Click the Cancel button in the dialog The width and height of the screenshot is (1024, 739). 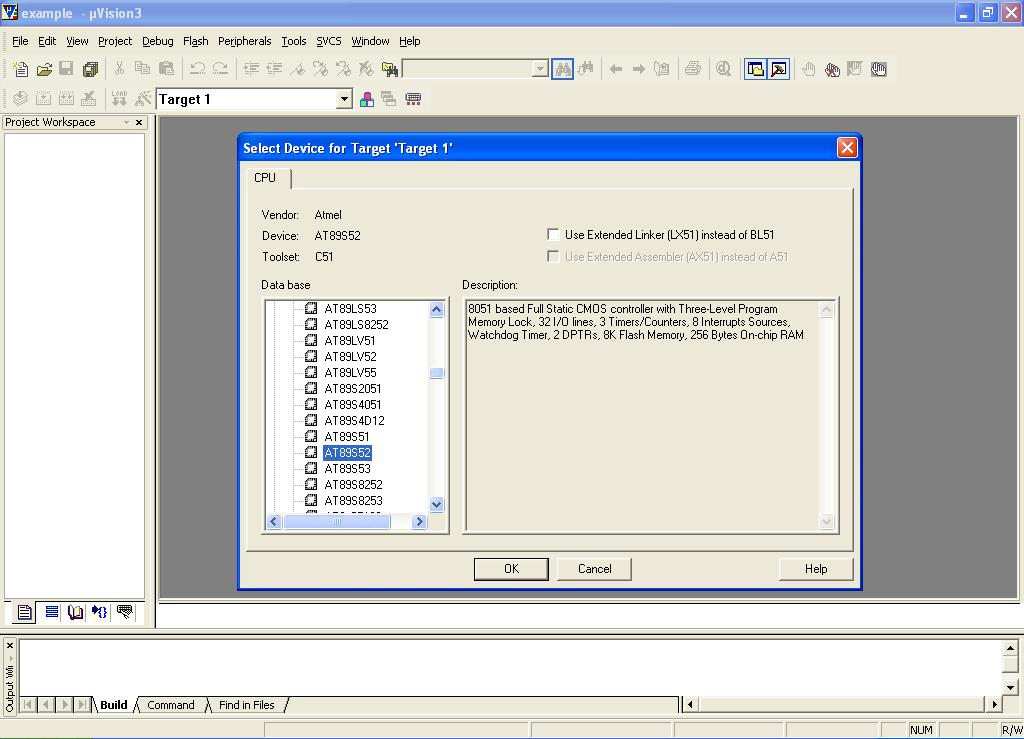pyautogui.click(x=594, y=569)
